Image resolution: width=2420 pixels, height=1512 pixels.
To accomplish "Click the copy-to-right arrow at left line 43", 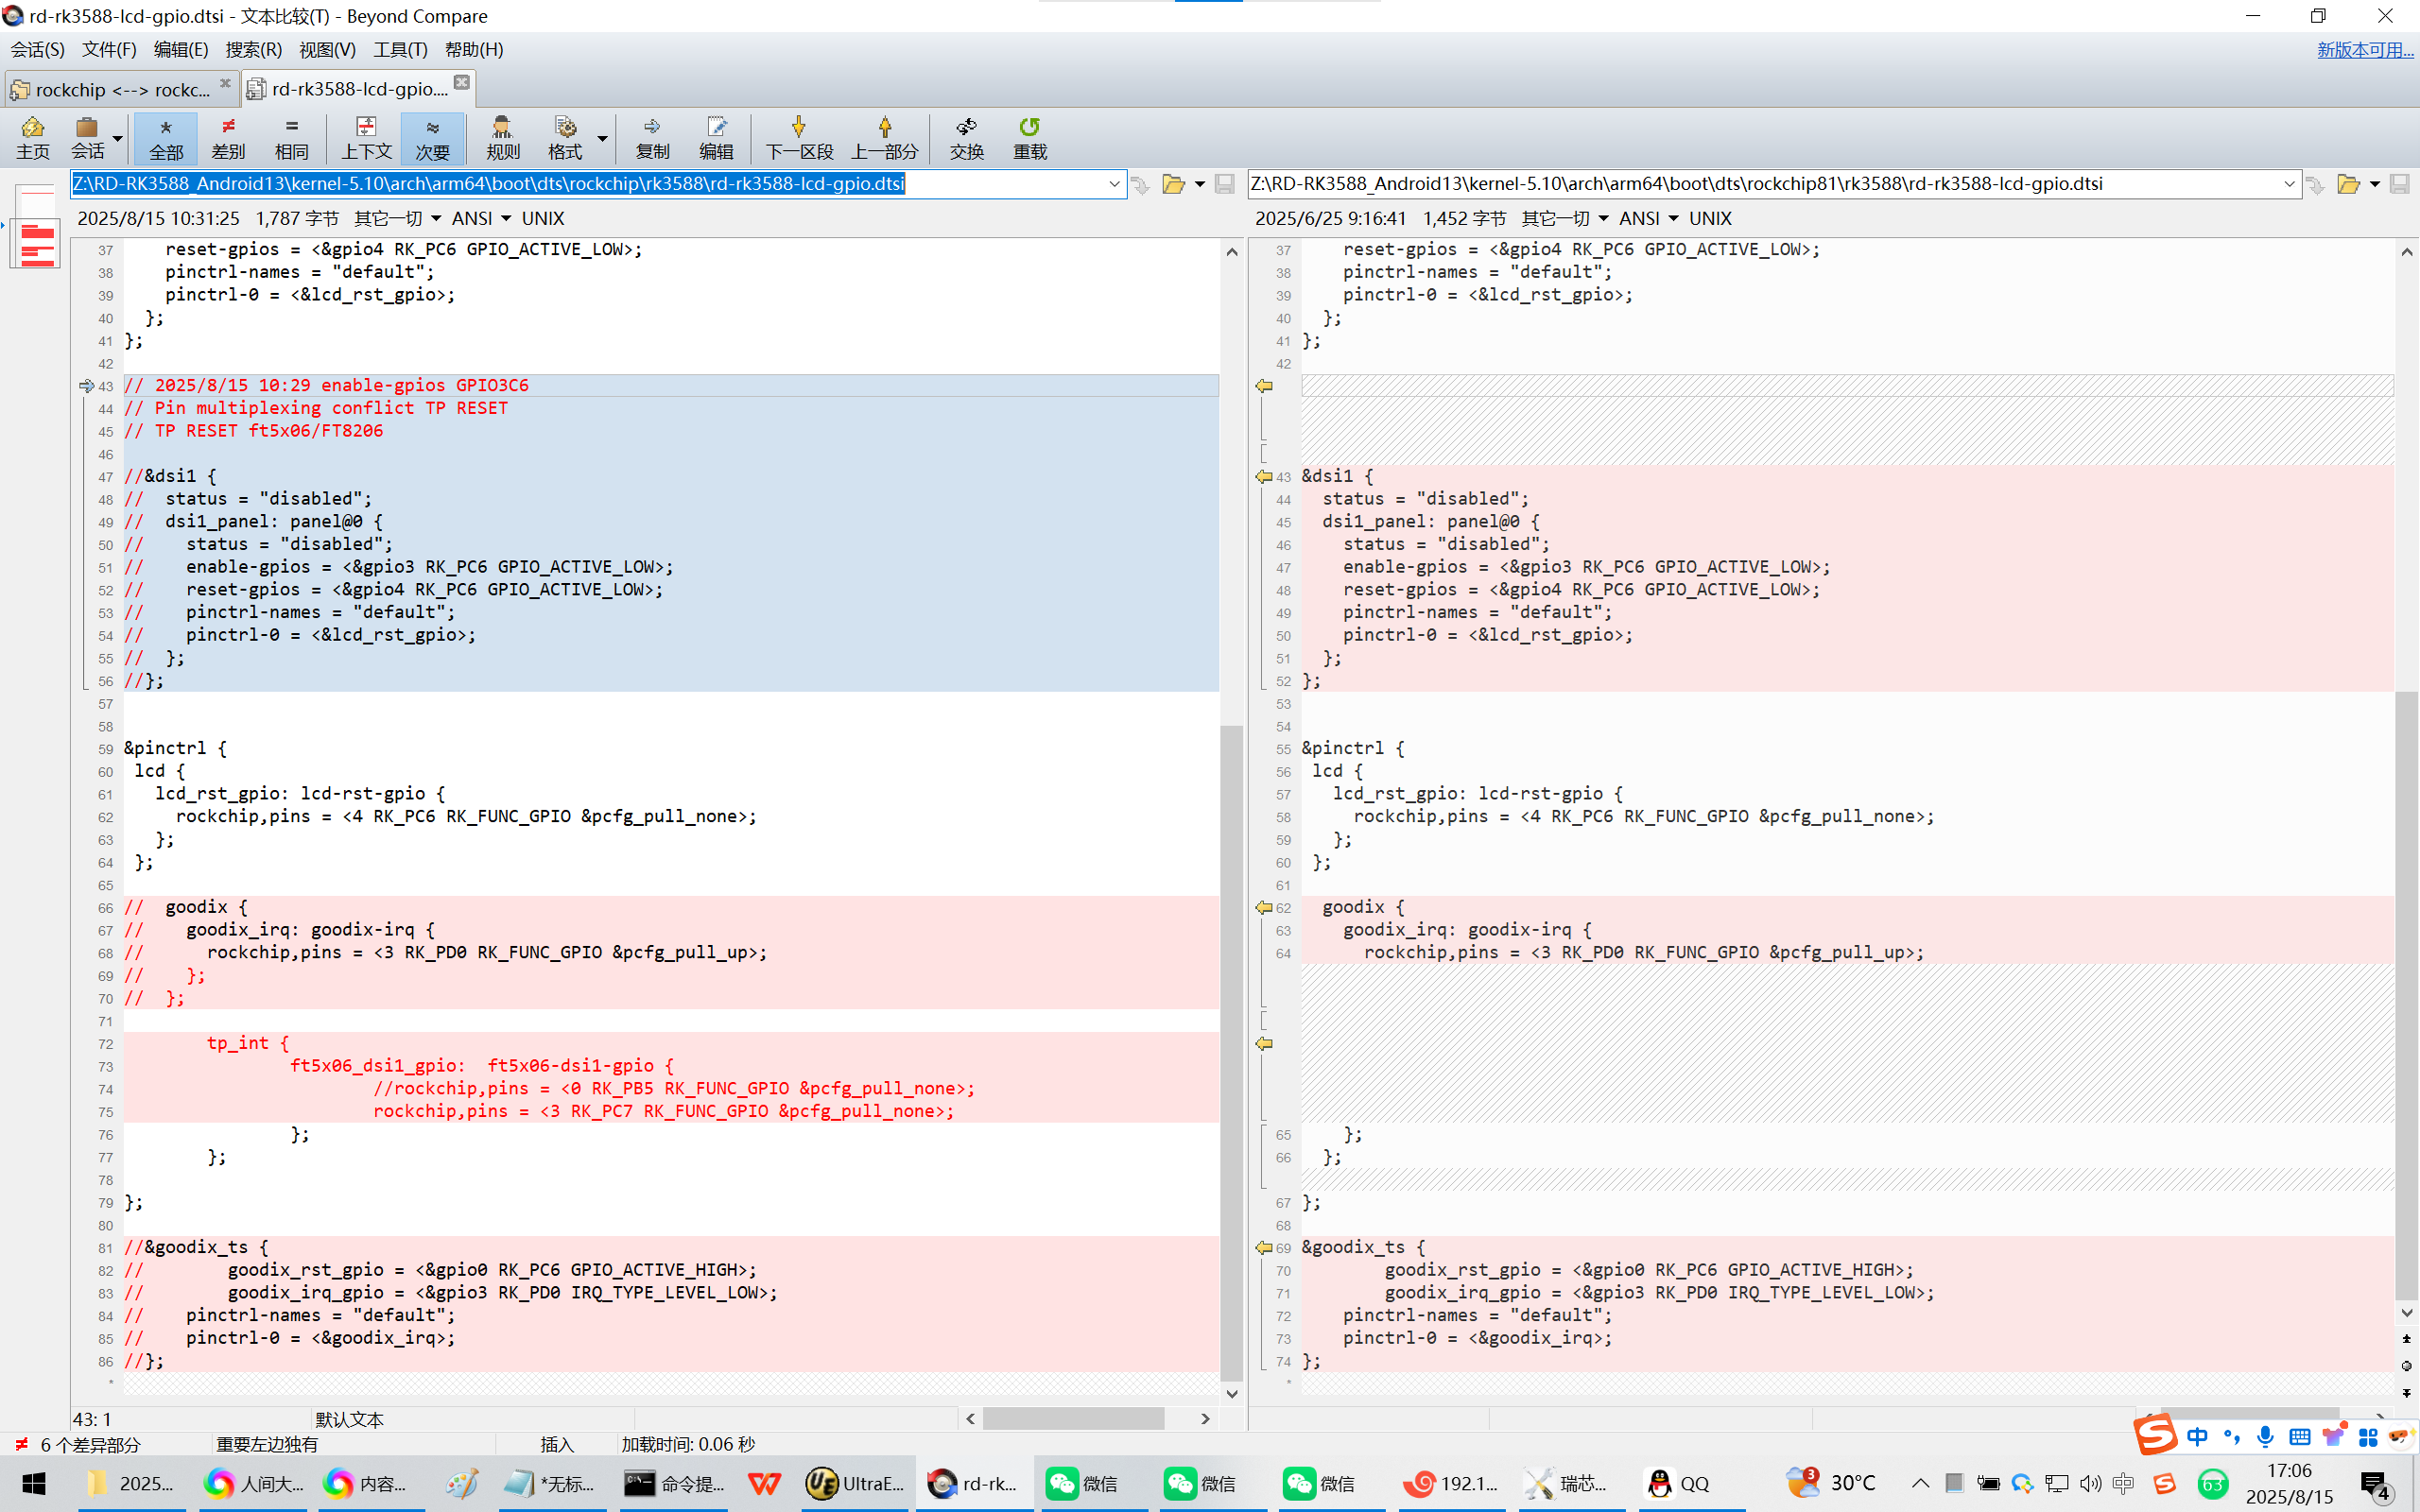I will [x=87, y=386].
